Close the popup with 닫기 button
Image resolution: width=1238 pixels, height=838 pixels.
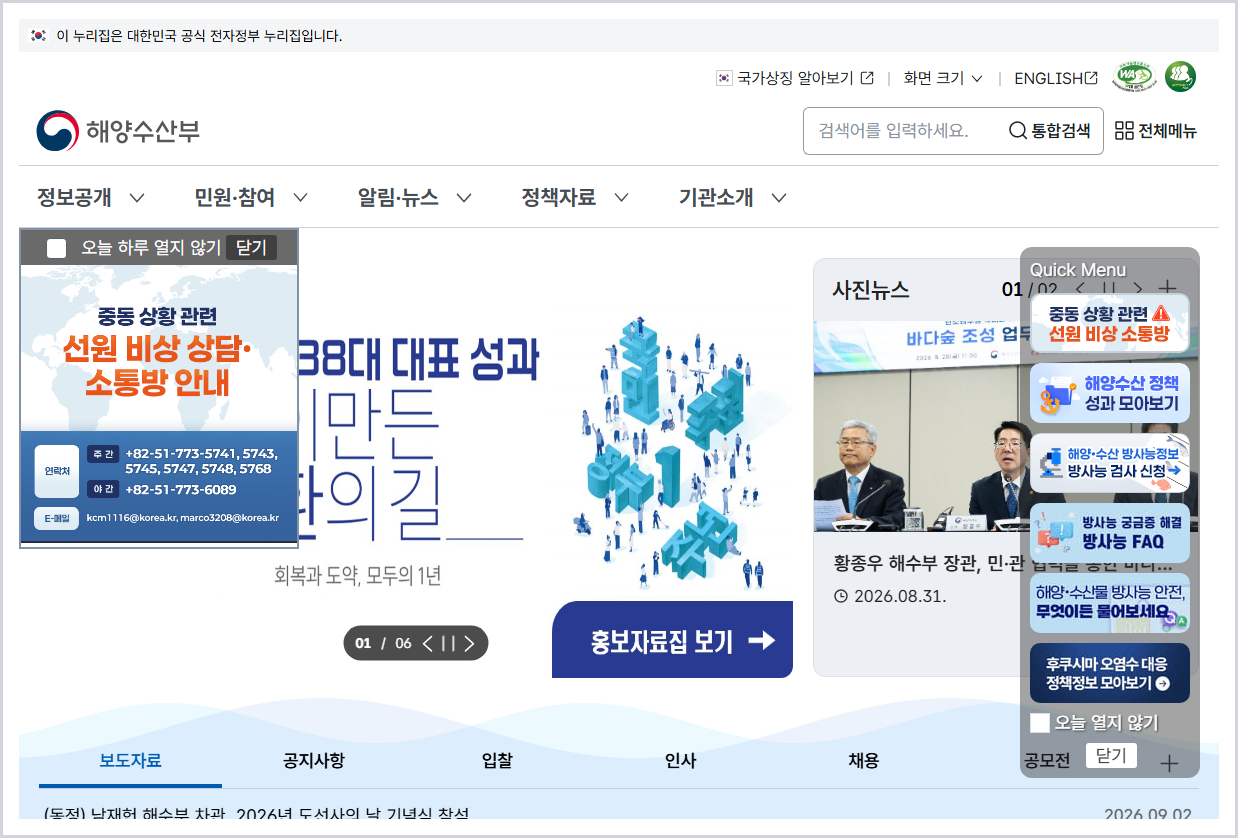point(251,248)
